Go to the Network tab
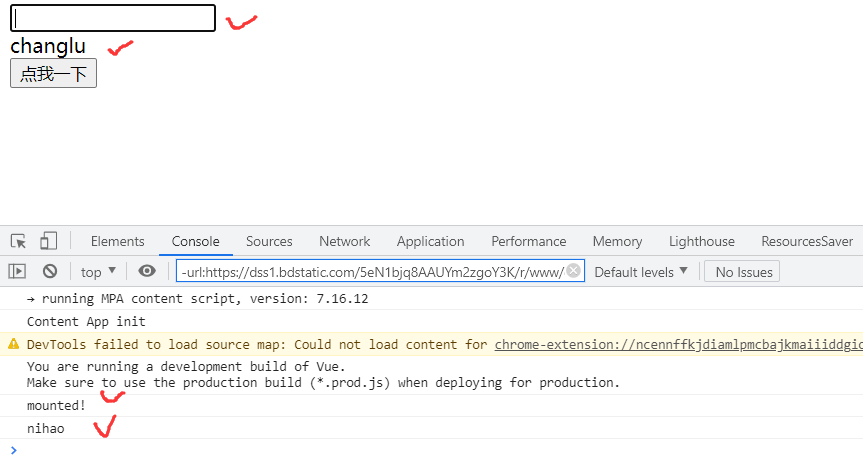Image resolution: width=863 pixels, height=476 pixels. pos(345,242)
